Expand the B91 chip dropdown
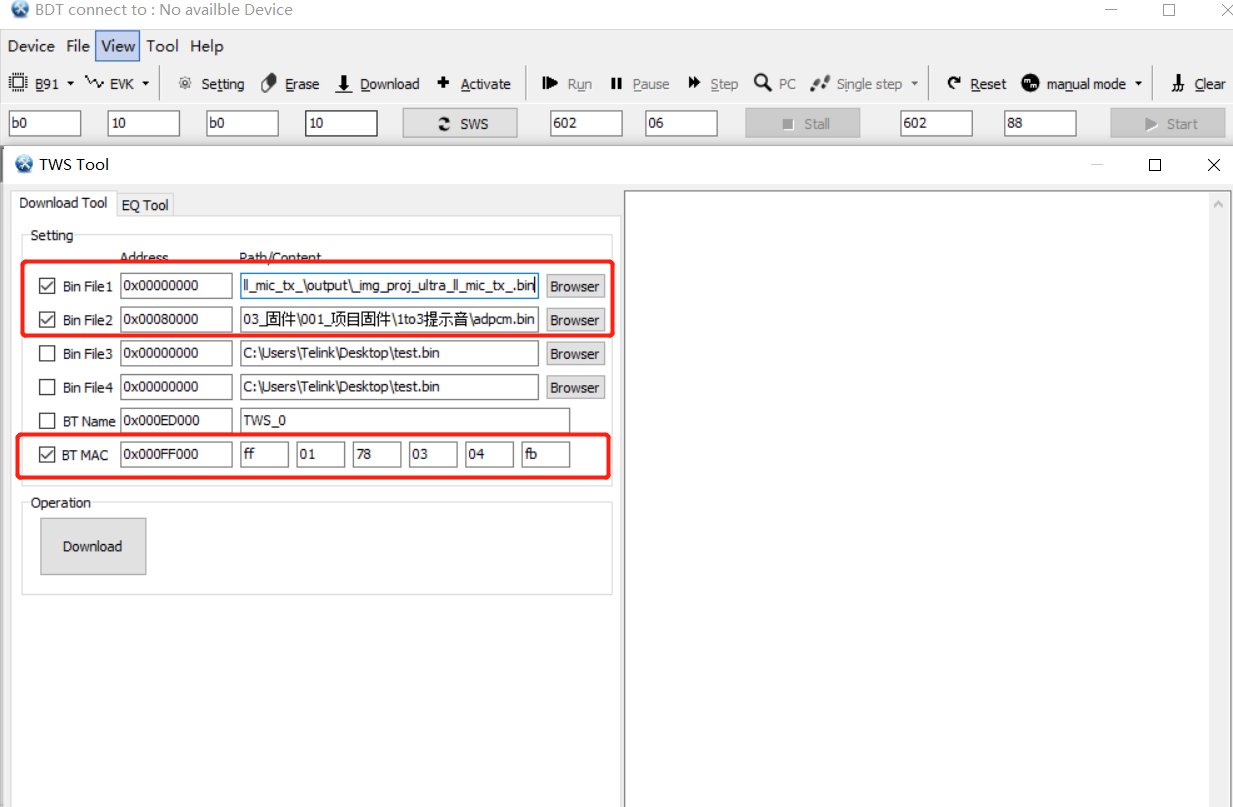1233x807 pixels. [71, 84]
